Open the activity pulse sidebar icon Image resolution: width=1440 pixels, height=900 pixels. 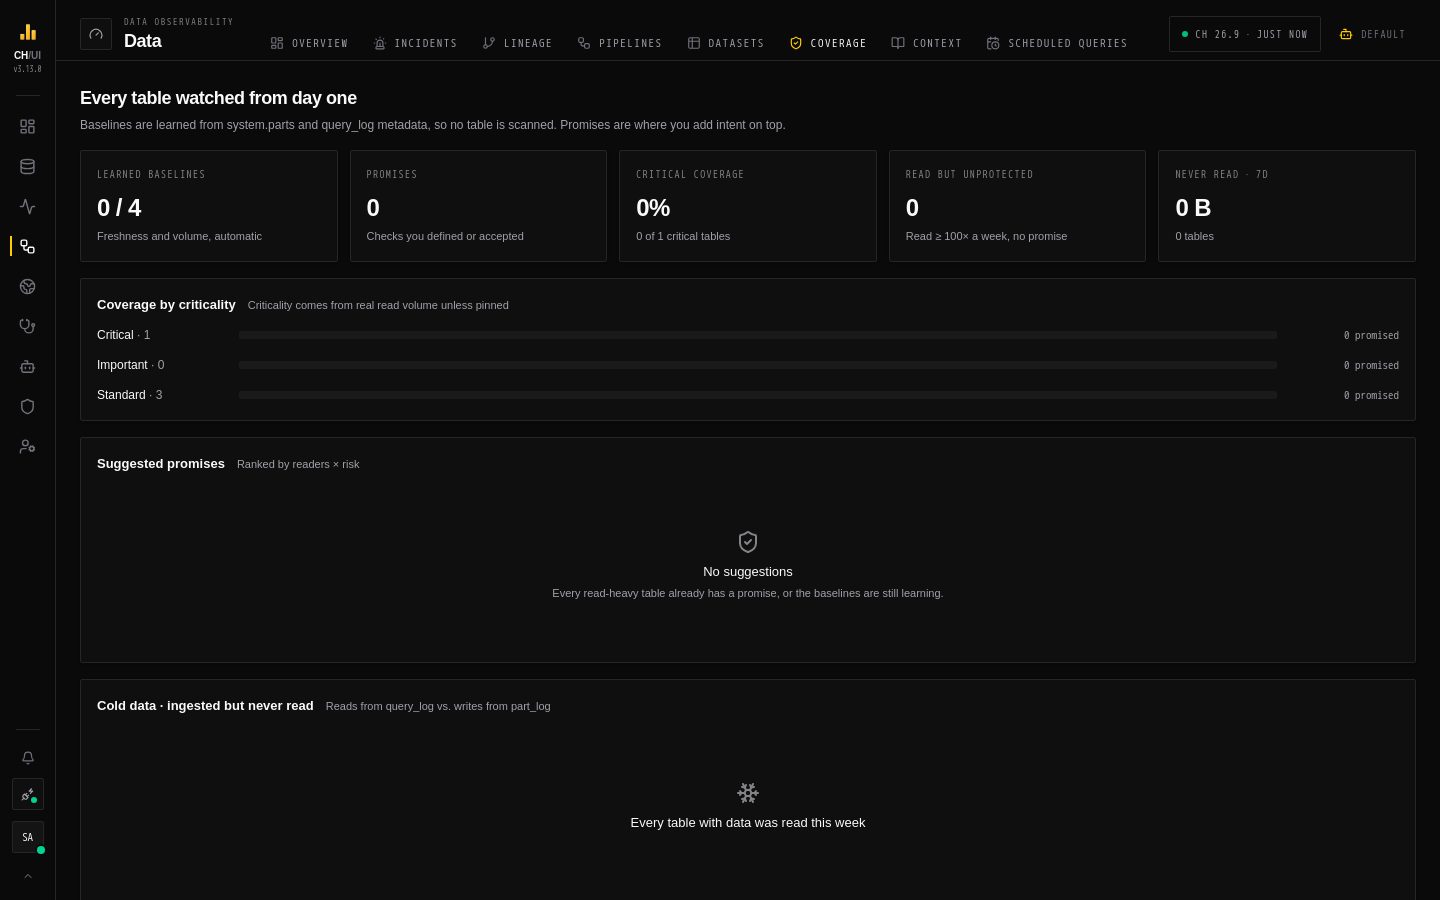28,207
